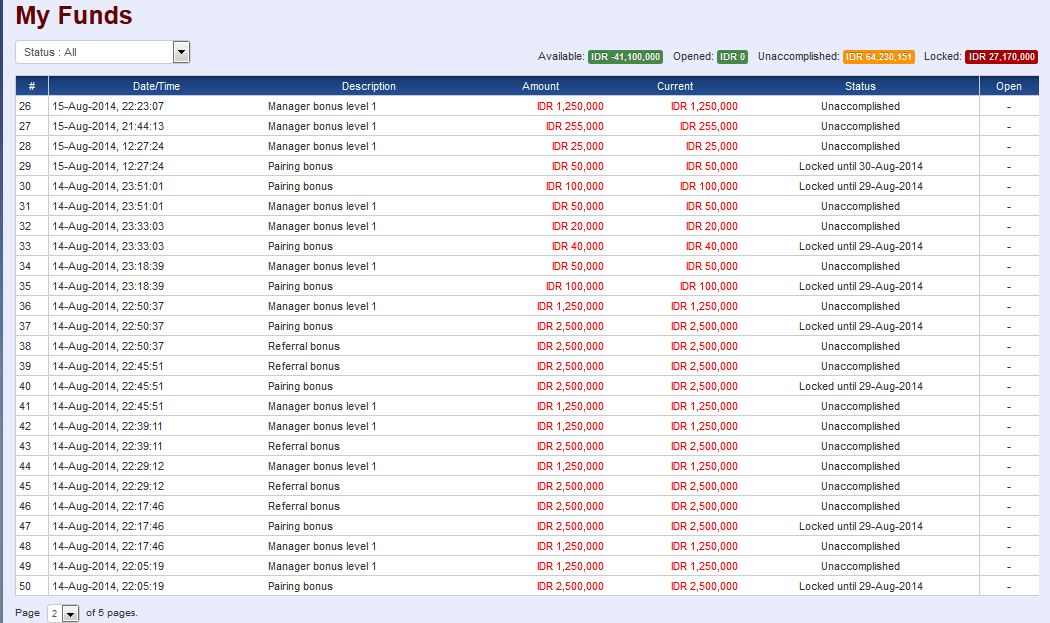Click the orange Unaccomplished total badge
The width and height of the screenshot is (1050, 623).
(879, 57)
